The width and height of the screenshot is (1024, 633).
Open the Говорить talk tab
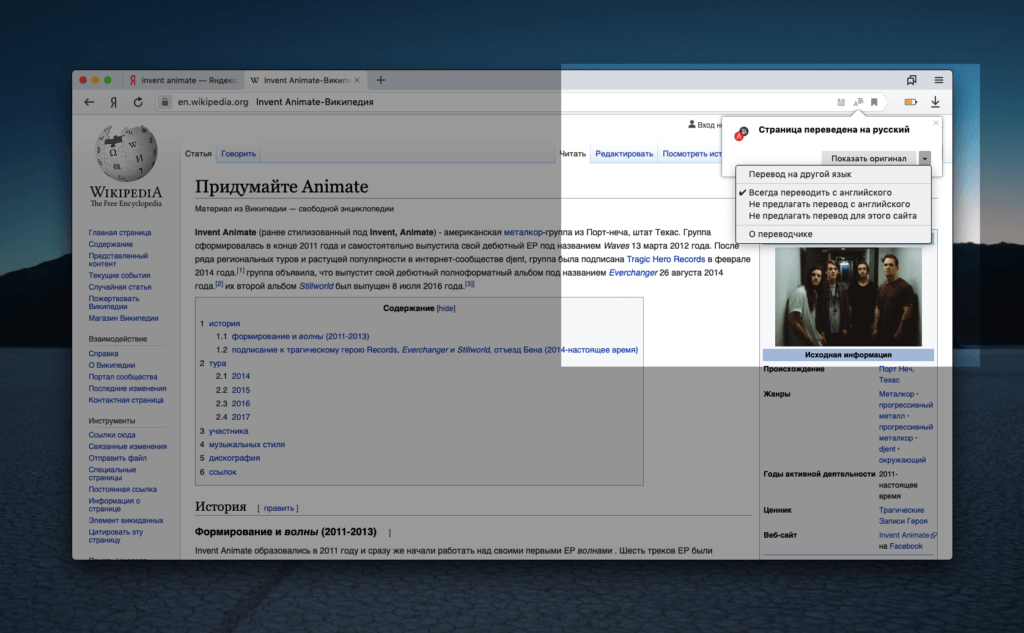coord(238,154)
